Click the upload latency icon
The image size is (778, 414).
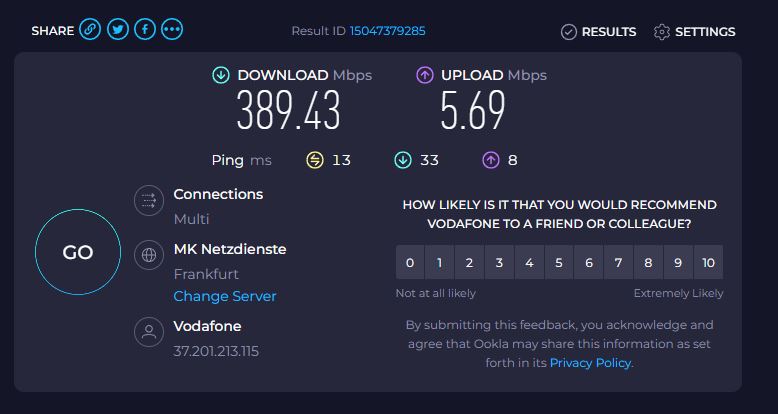coord(491,160)
